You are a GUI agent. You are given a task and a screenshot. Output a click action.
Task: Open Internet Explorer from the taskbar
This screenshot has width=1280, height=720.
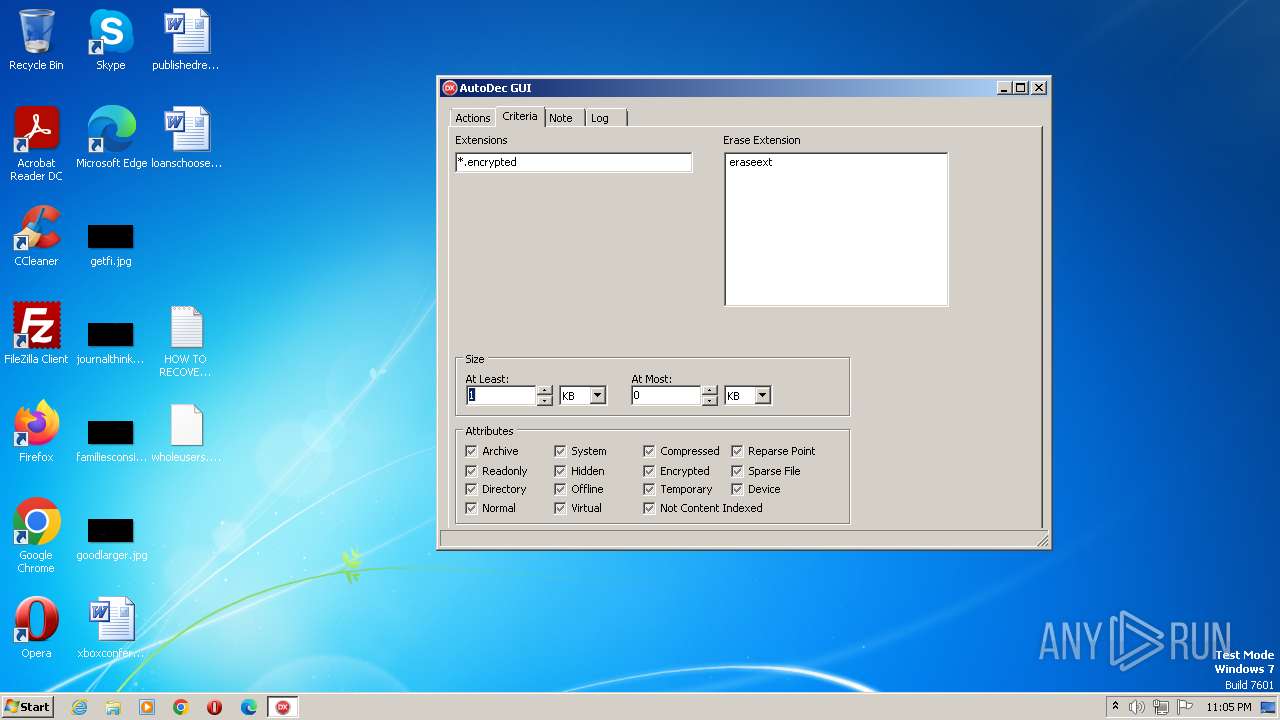click(x=79, y=707)
